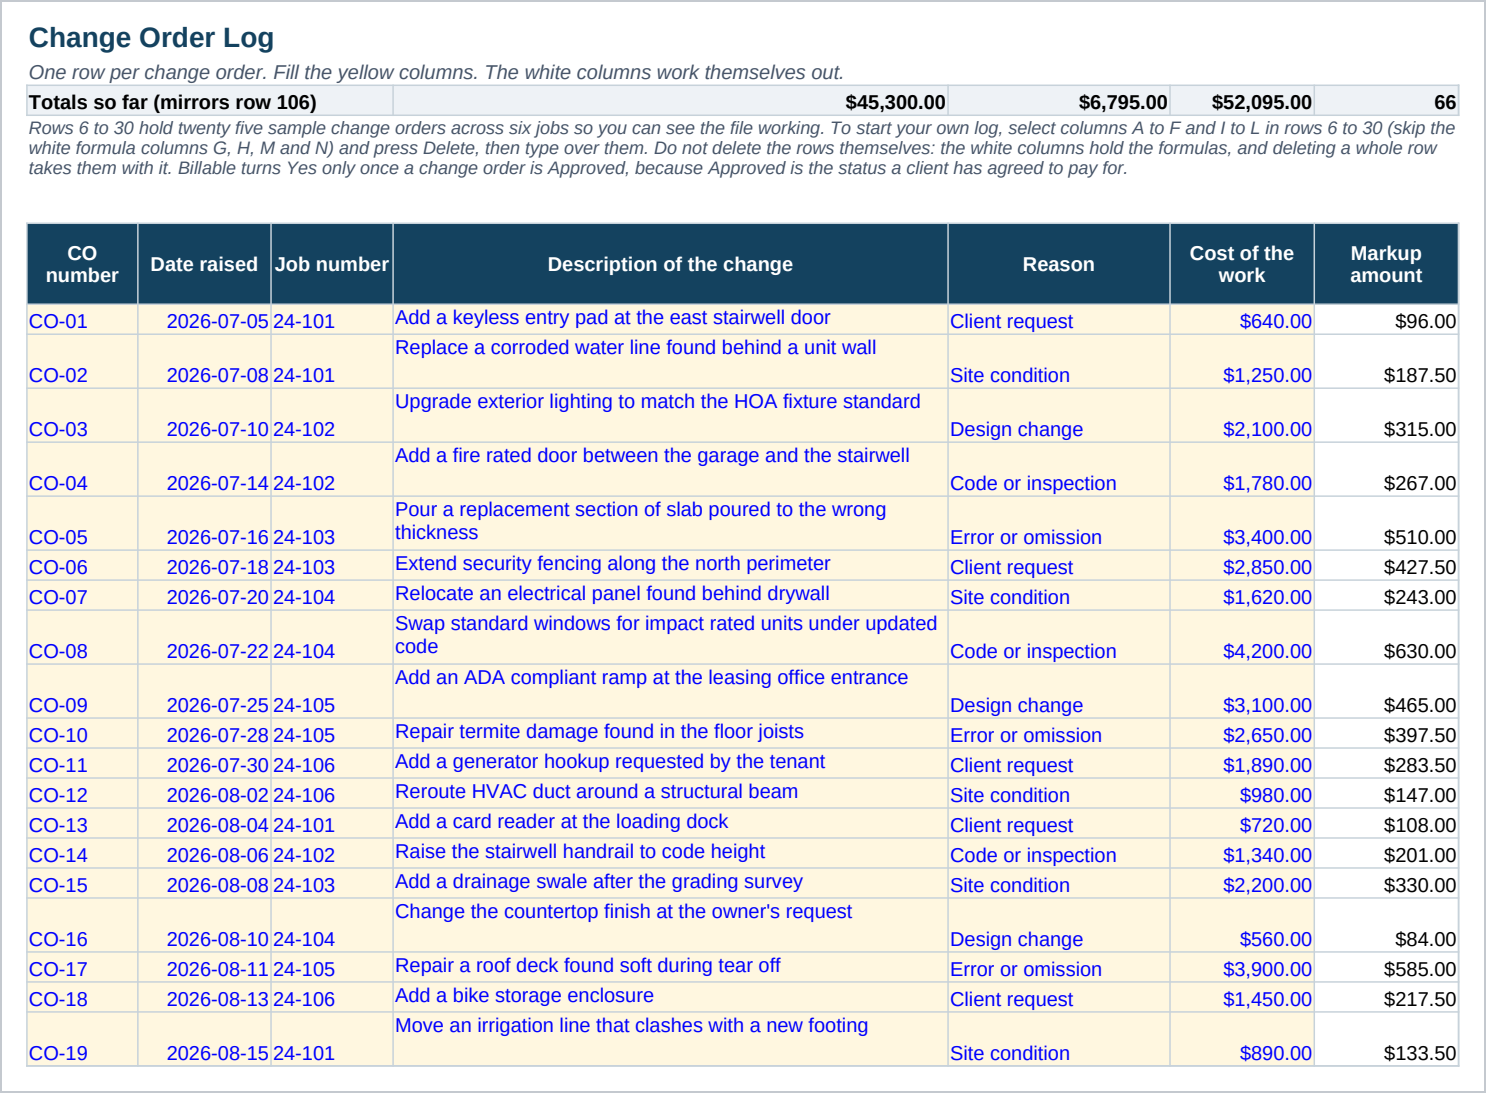The width and height of the screenshot is (1486, 1093).
Task: Click the "Error or omission" reason for CO-05
Action: [1059, 524]
